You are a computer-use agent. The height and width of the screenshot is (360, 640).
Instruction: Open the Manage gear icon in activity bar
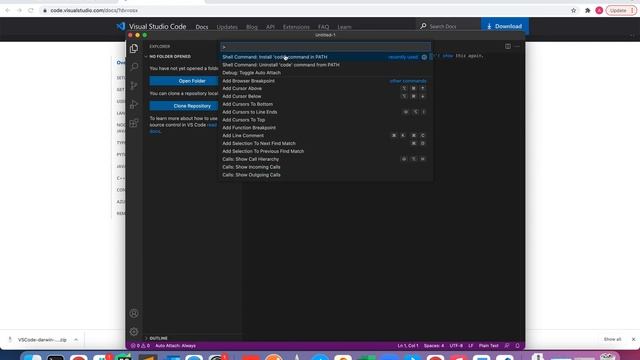pyautogui.click(x=134, y=332)
